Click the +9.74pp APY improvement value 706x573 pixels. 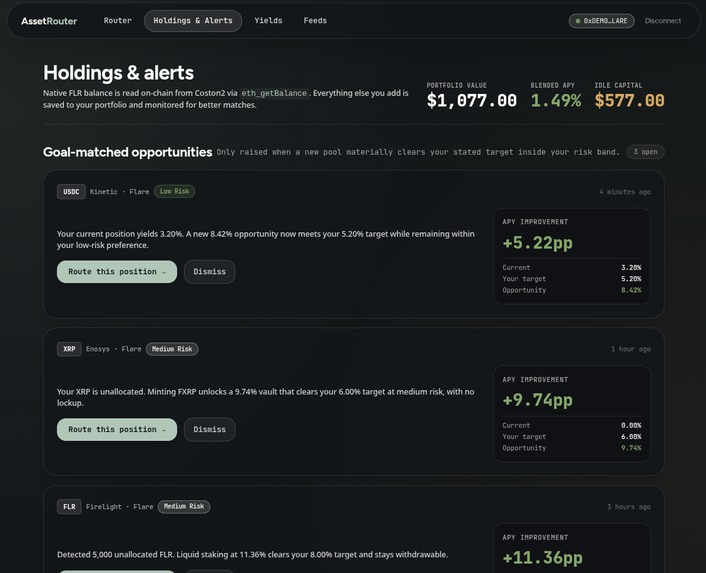538,400
